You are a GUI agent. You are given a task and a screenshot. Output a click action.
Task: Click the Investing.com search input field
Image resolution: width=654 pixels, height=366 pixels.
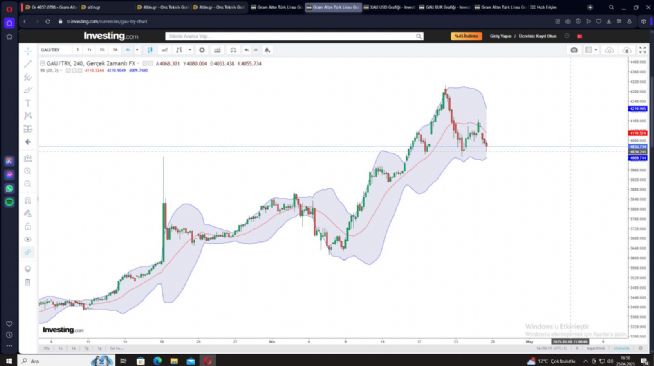[x=294, y=36]
